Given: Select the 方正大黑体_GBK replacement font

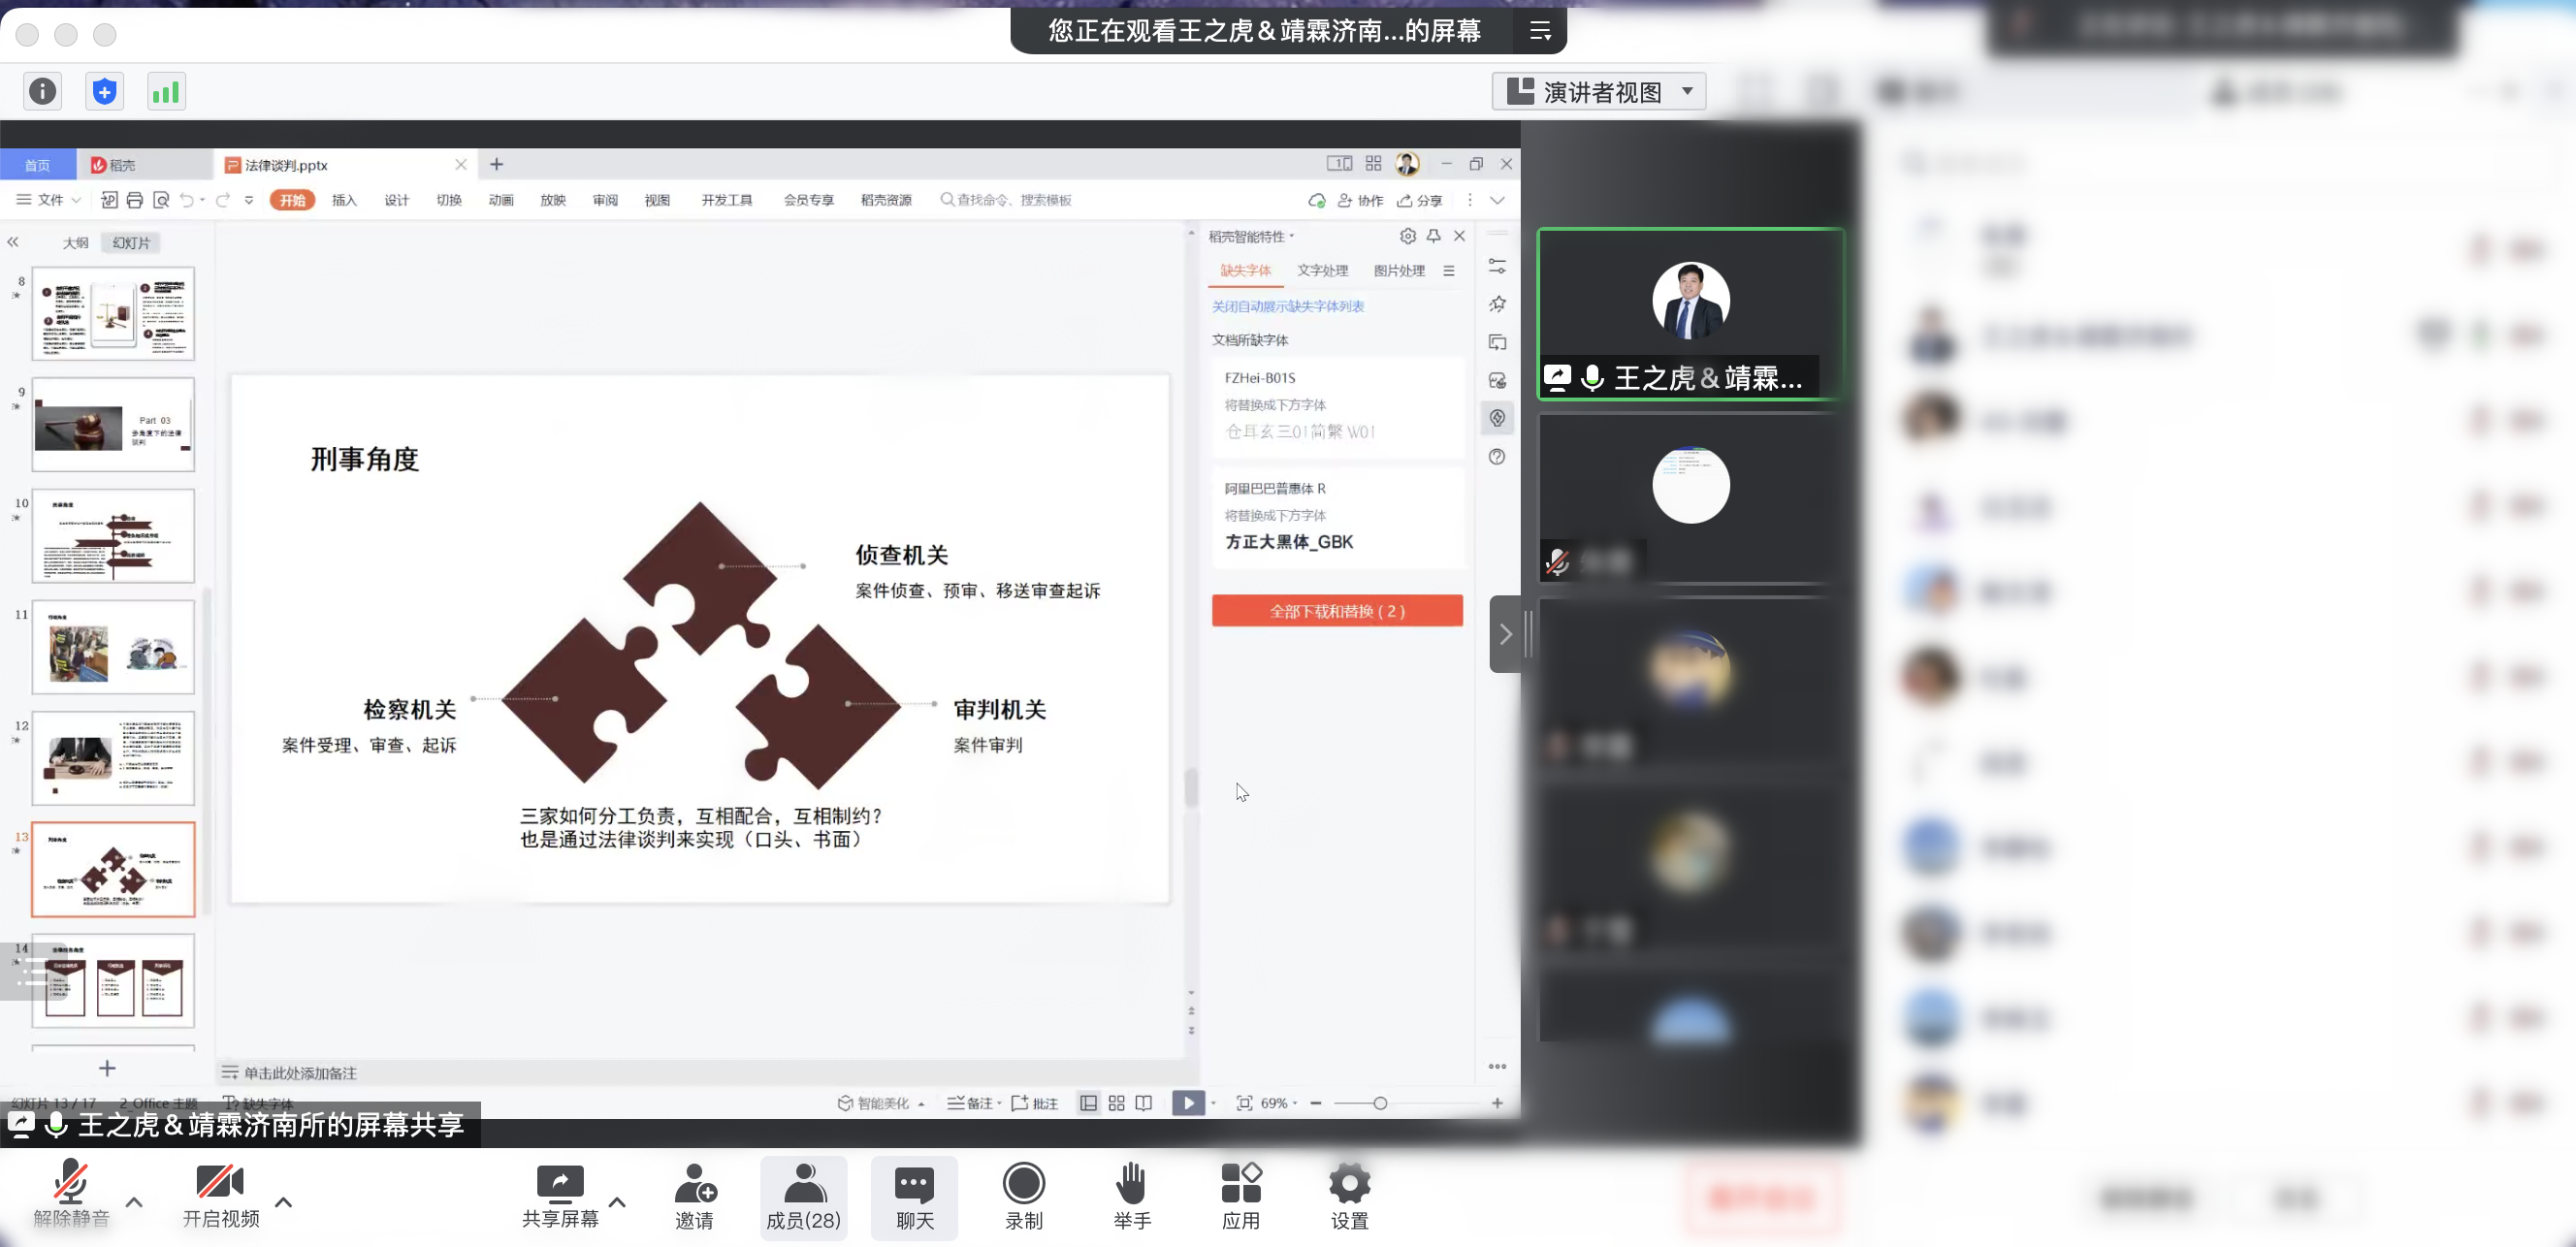Looking at the screenshot, I should (1289, 542).
